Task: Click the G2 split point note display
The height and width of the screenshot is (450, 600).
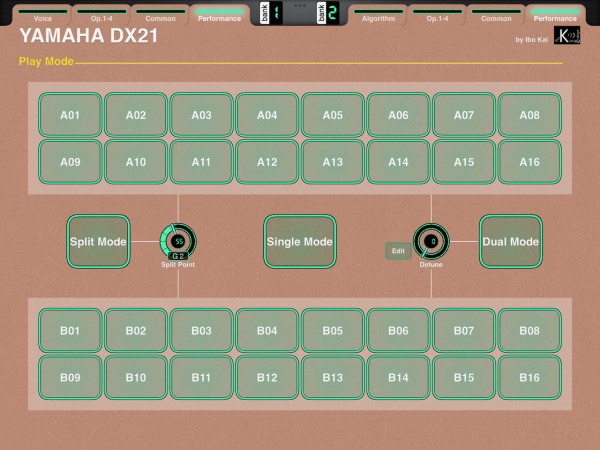Action: tap(178, 256)
